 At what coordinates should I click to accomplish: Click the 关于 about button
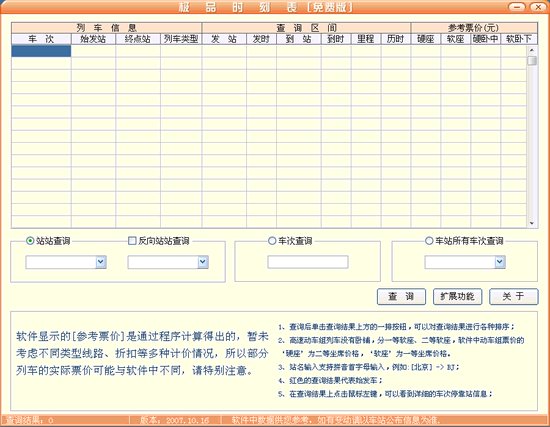[514, 296]
